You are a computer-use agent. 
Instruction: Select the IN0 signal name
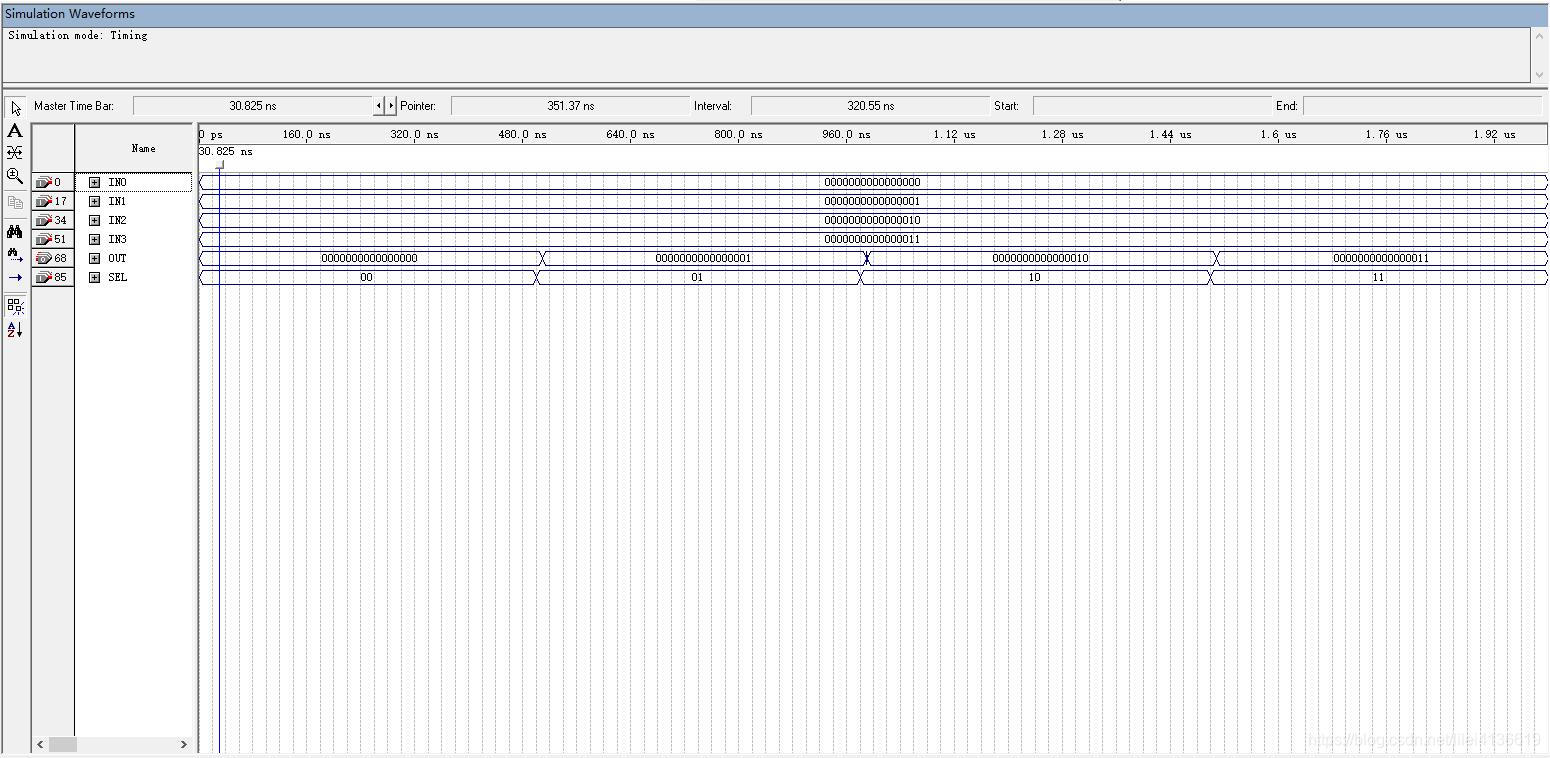tap(117, 182)
